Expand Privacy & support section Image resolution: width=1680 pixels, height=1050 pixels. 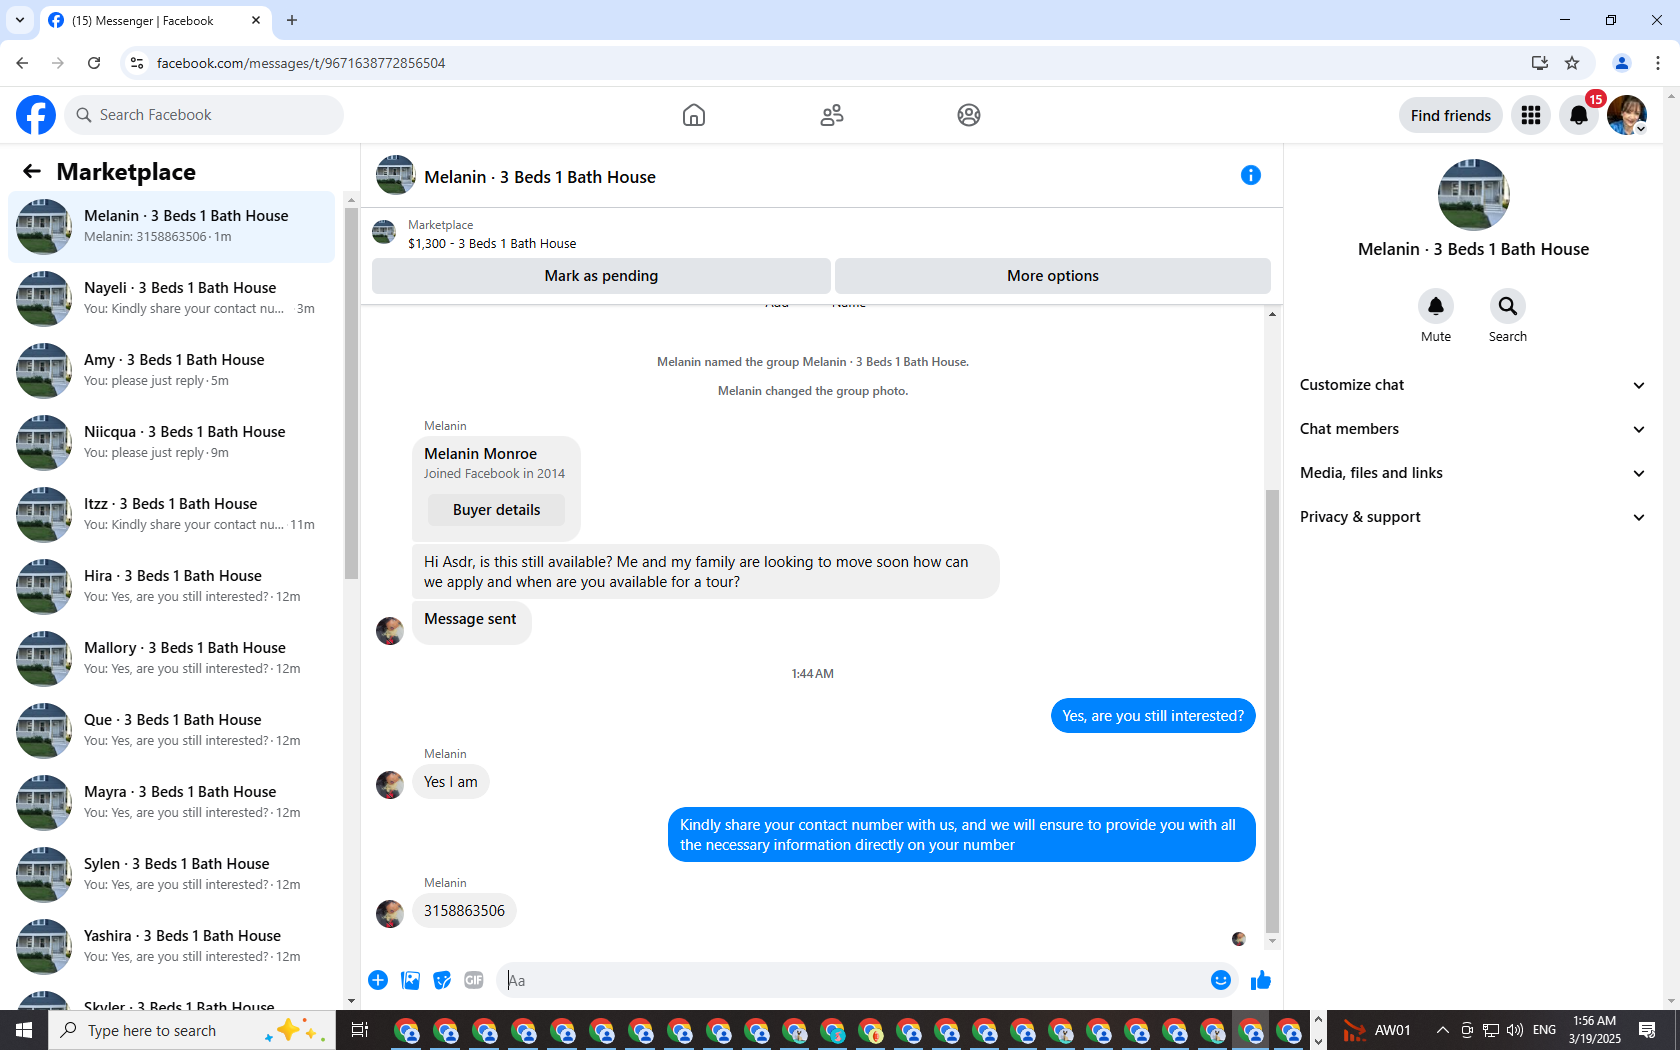(1472, 517)
